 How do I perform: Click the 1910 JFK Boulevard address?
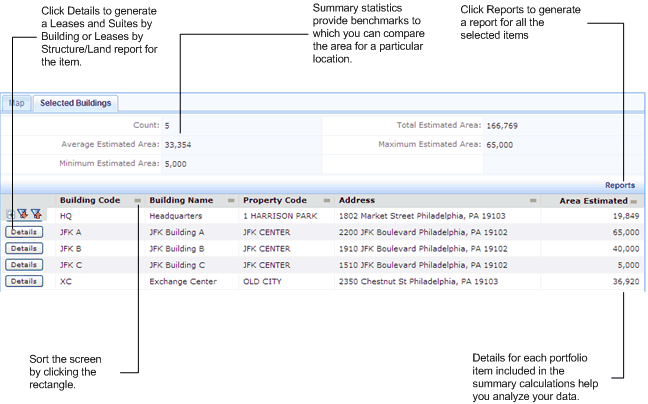[423, 249]
